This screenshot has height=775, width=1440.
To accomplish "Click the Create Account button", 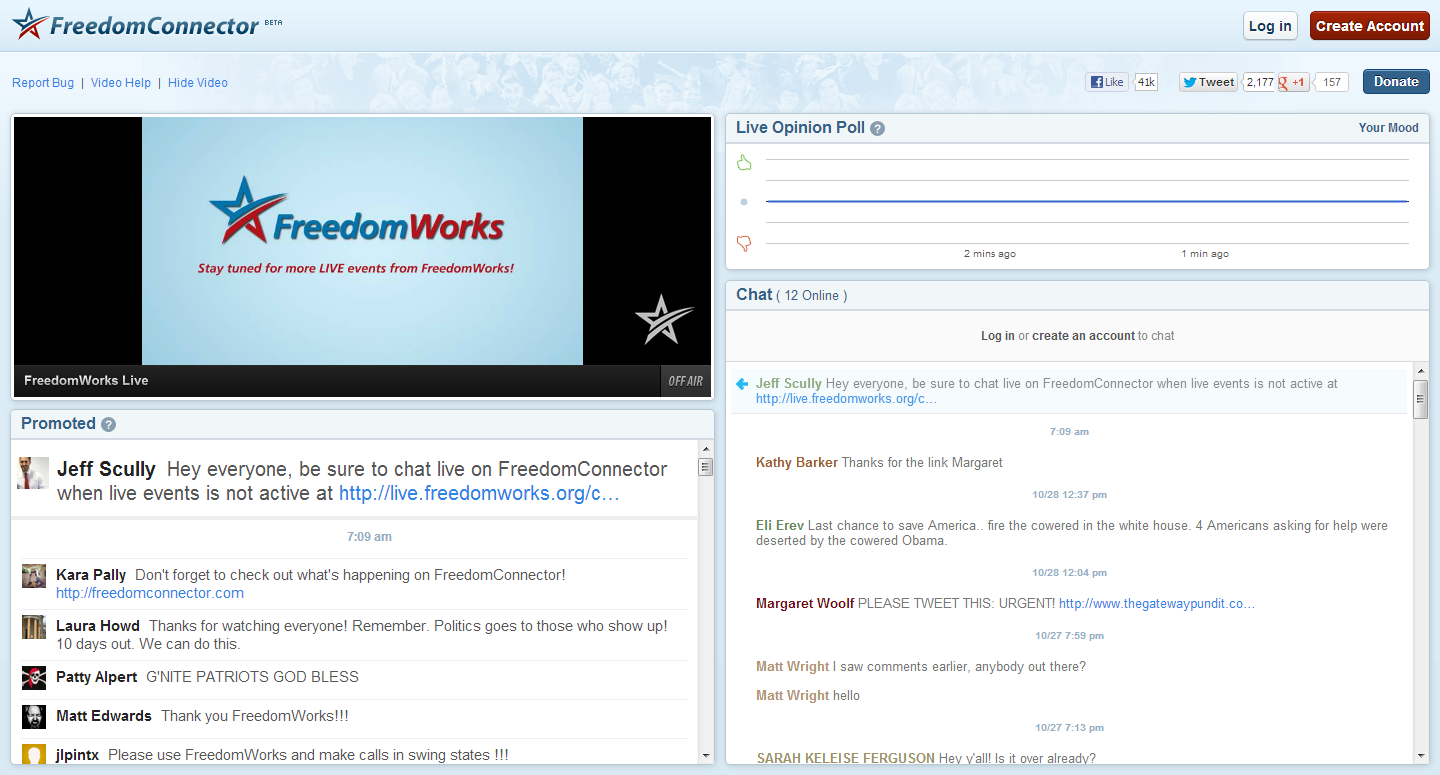I will [x=1369, y=26].
